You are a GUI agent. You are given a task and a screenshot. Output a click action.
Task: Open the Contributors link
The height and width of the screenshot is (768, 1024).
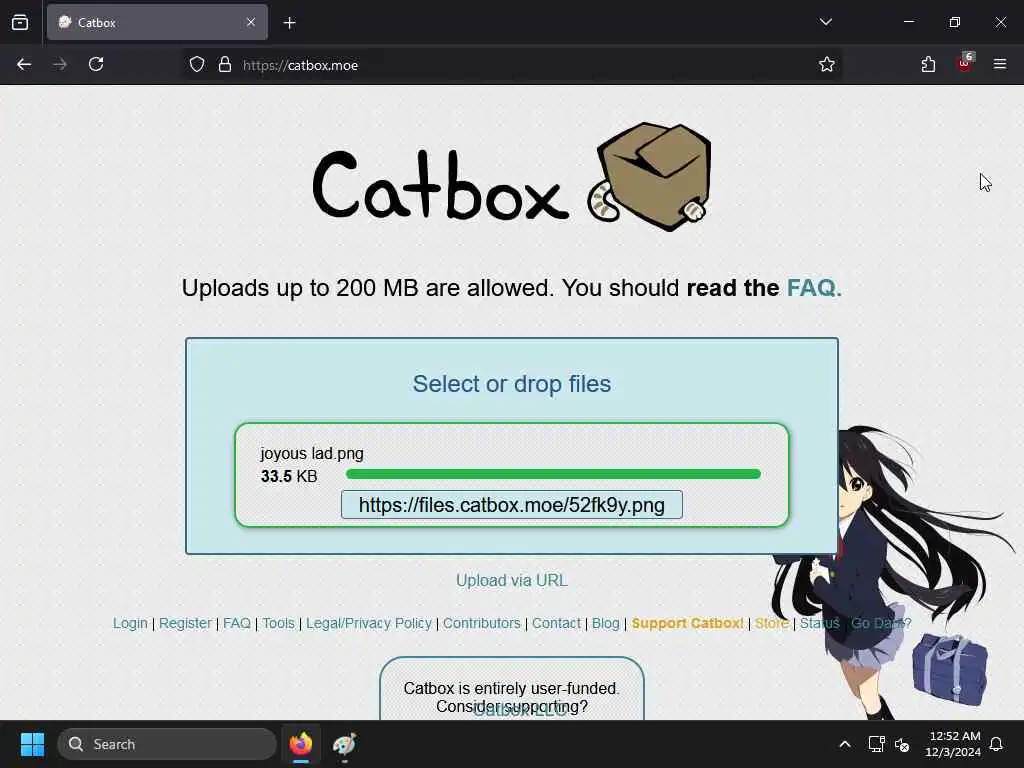tap(482, 623)
